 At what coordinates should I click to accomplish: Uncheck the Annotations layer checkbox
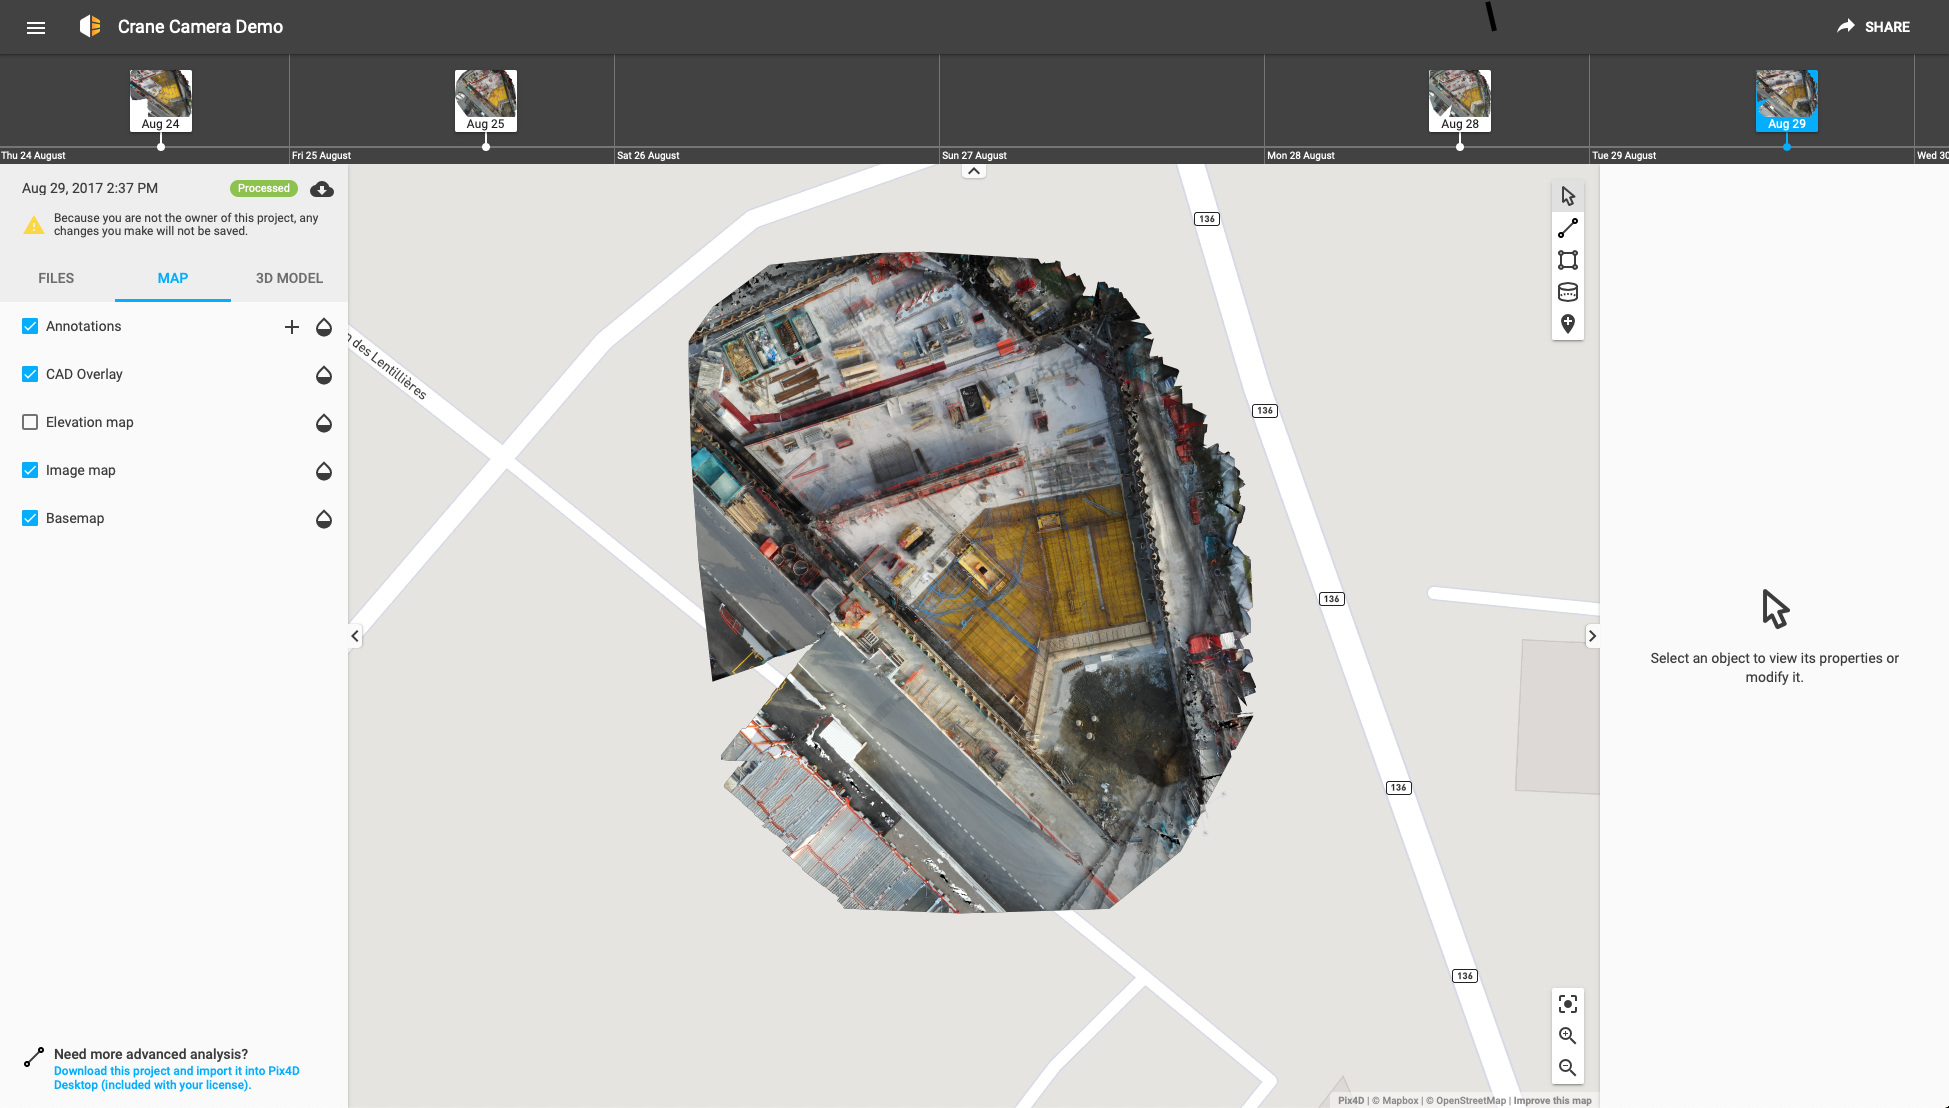pyautogui.click(x=30, y=326)
